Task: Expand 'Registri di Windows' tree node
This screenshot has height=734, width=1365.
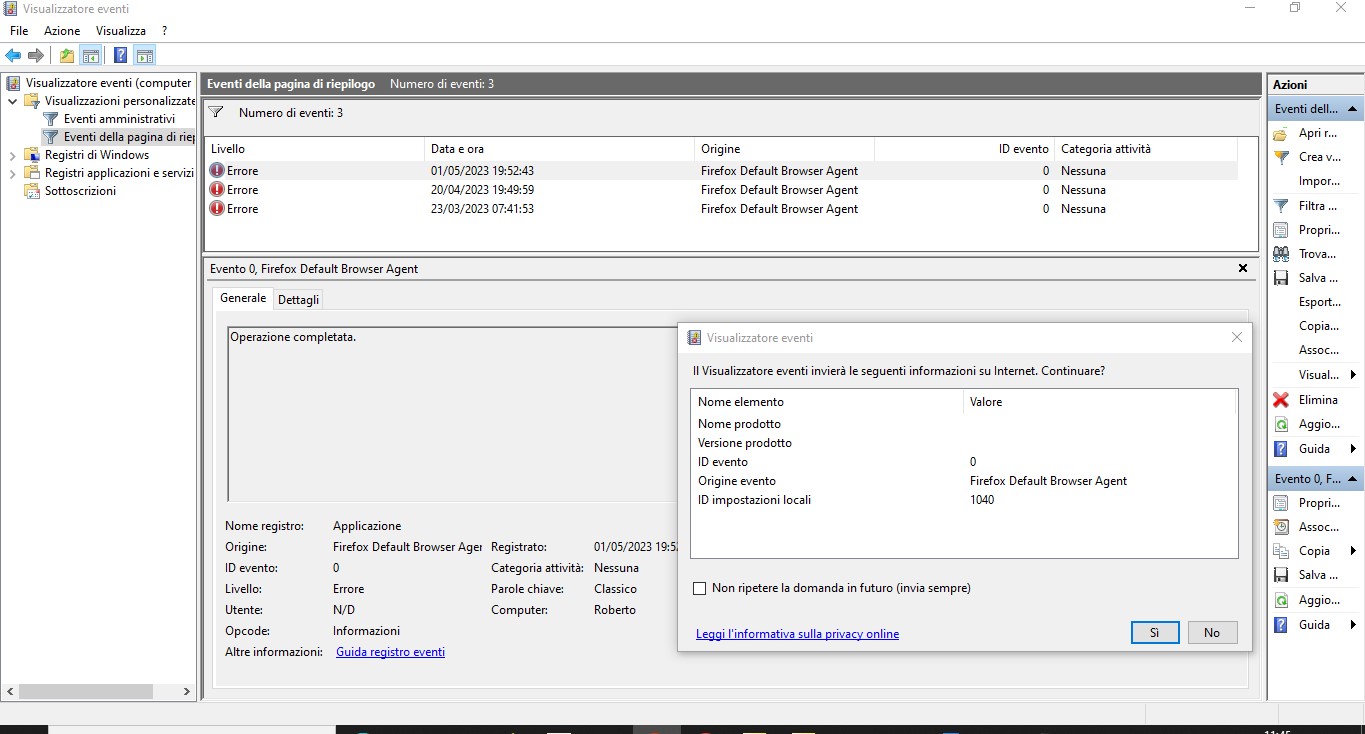Action: coord(12,155)
